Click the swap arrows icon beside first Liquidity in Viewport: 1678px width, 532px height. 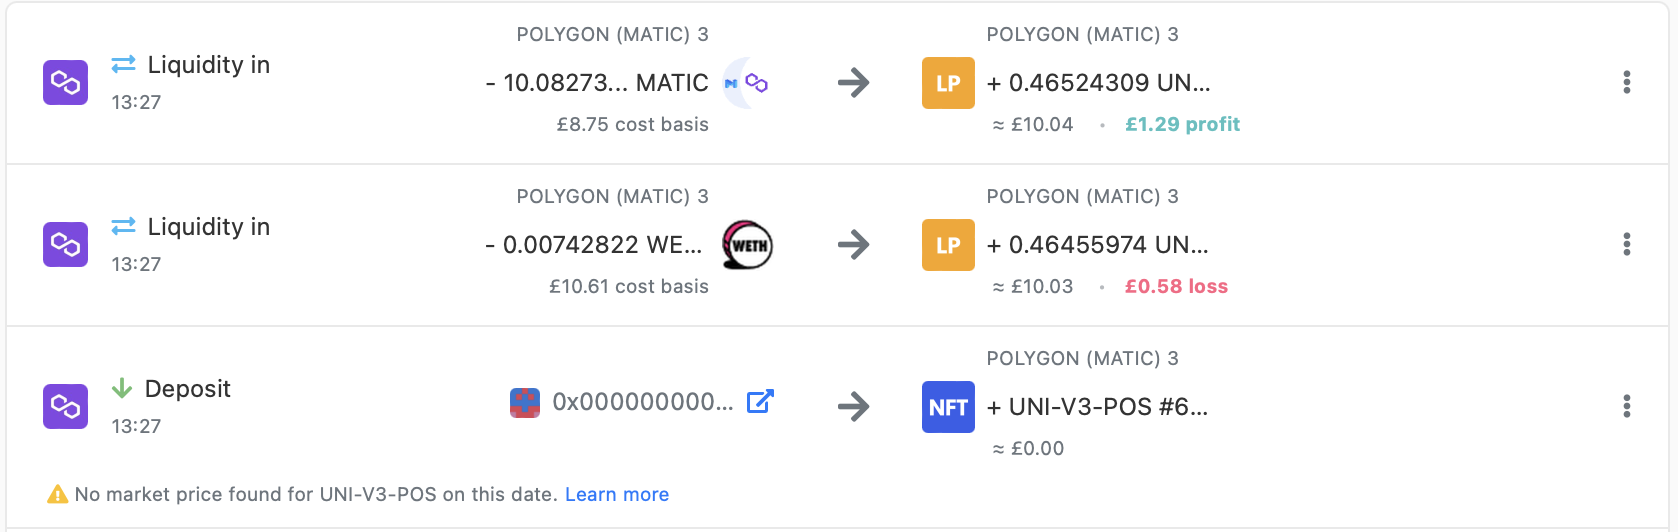click(x=123, y=64)
